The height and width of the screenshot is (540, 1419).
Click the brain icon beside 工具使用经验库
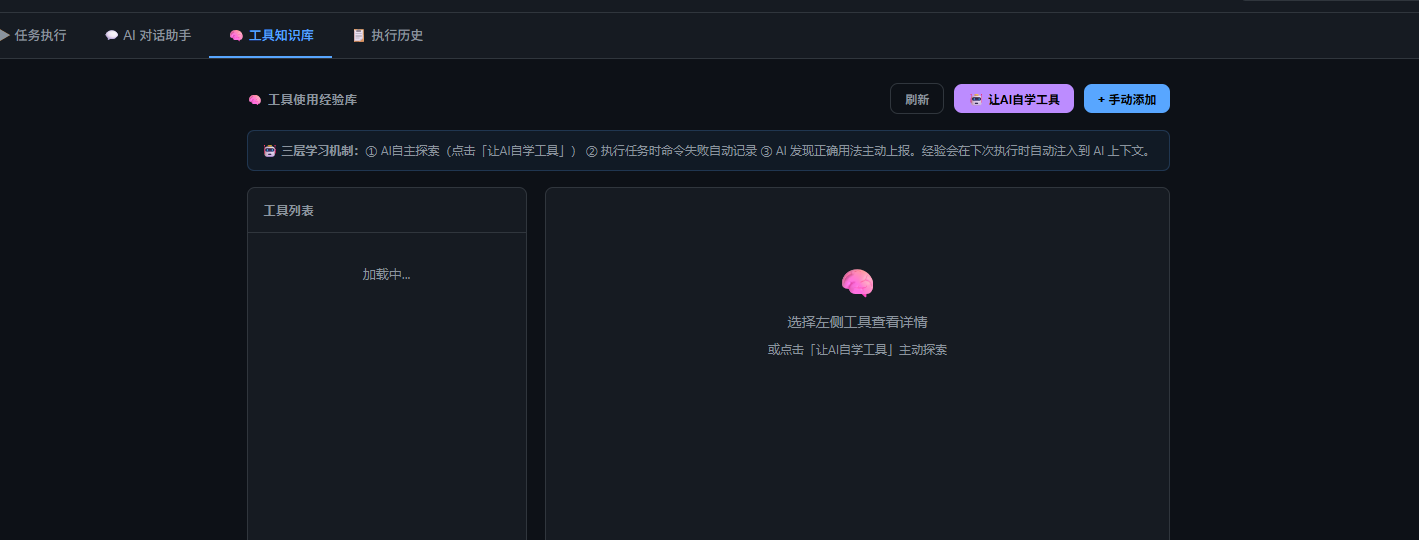255,100
